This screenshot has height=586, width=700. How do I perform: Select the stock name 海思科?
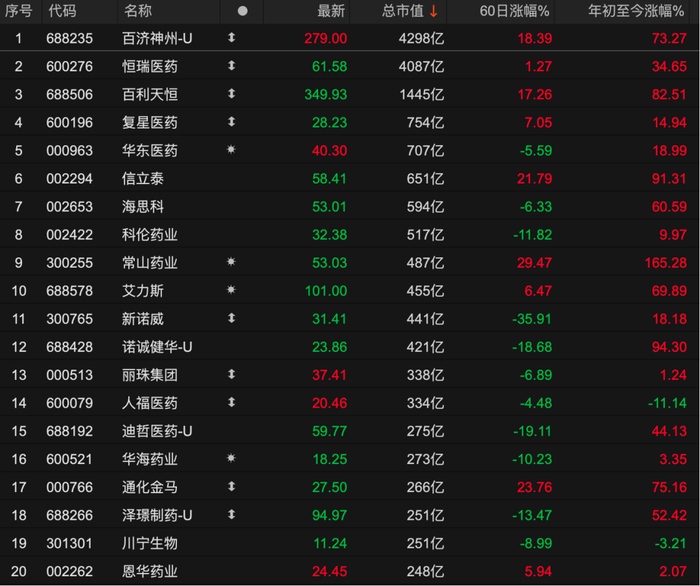click(x=143, y=207)
